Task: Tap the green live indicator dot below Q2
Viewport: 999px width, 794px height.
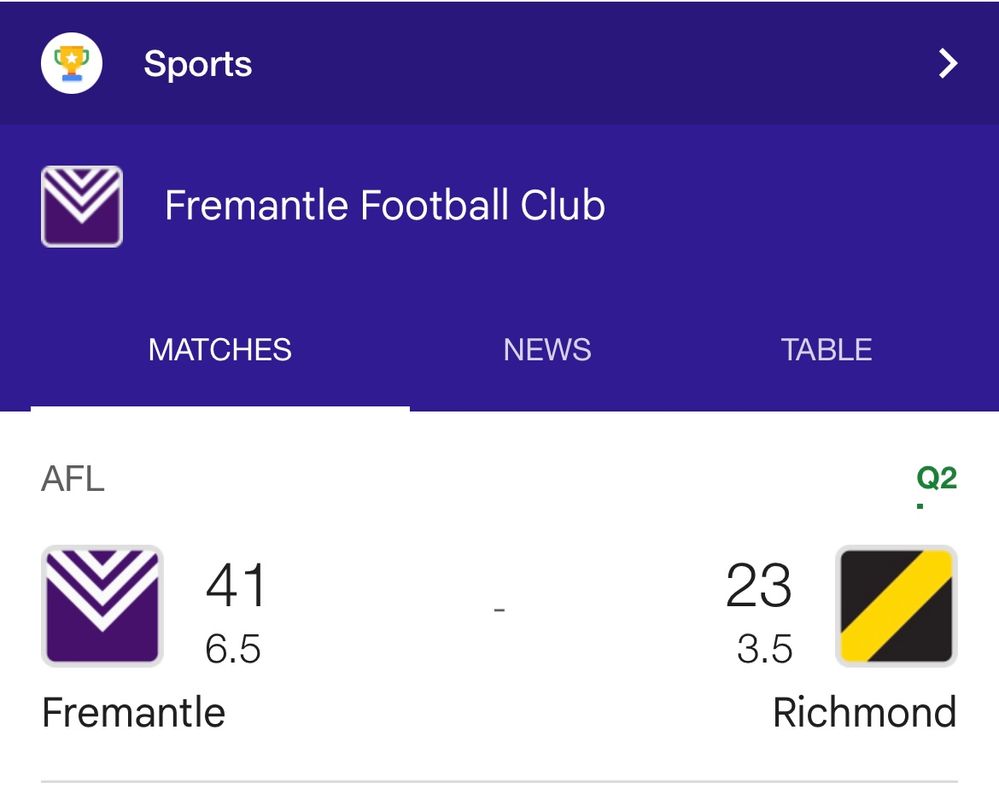Action: point(920,507)
